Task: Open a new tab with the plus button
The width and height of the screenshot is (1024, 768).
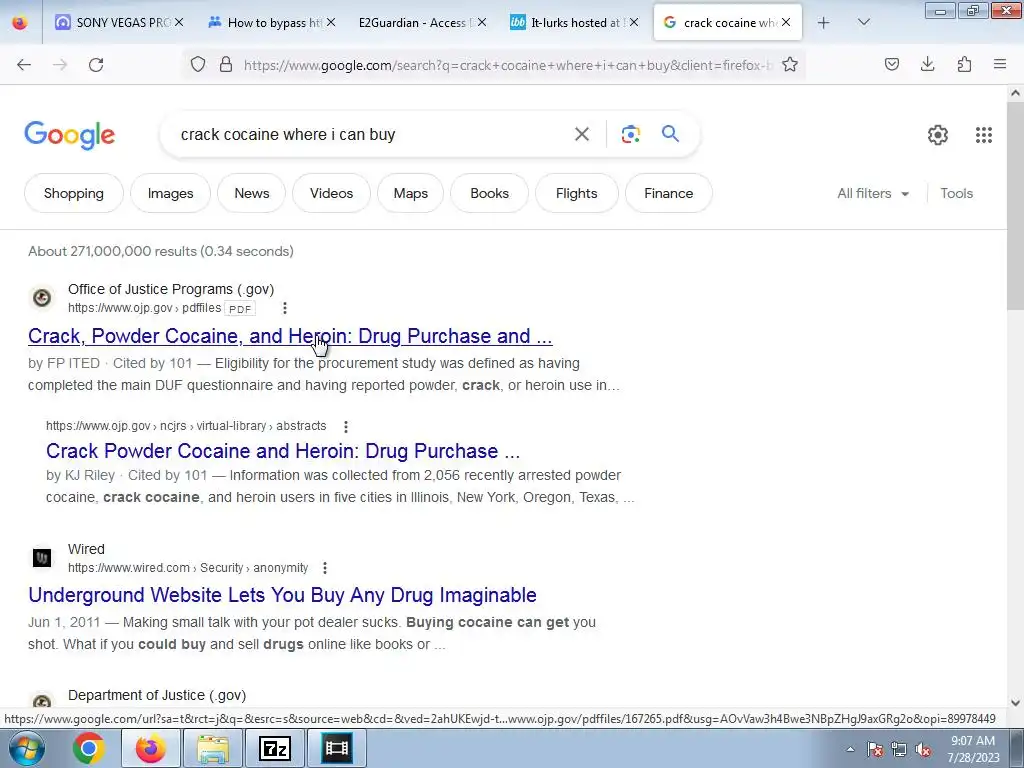Action: pyautogui.click(x=824, y=23)
